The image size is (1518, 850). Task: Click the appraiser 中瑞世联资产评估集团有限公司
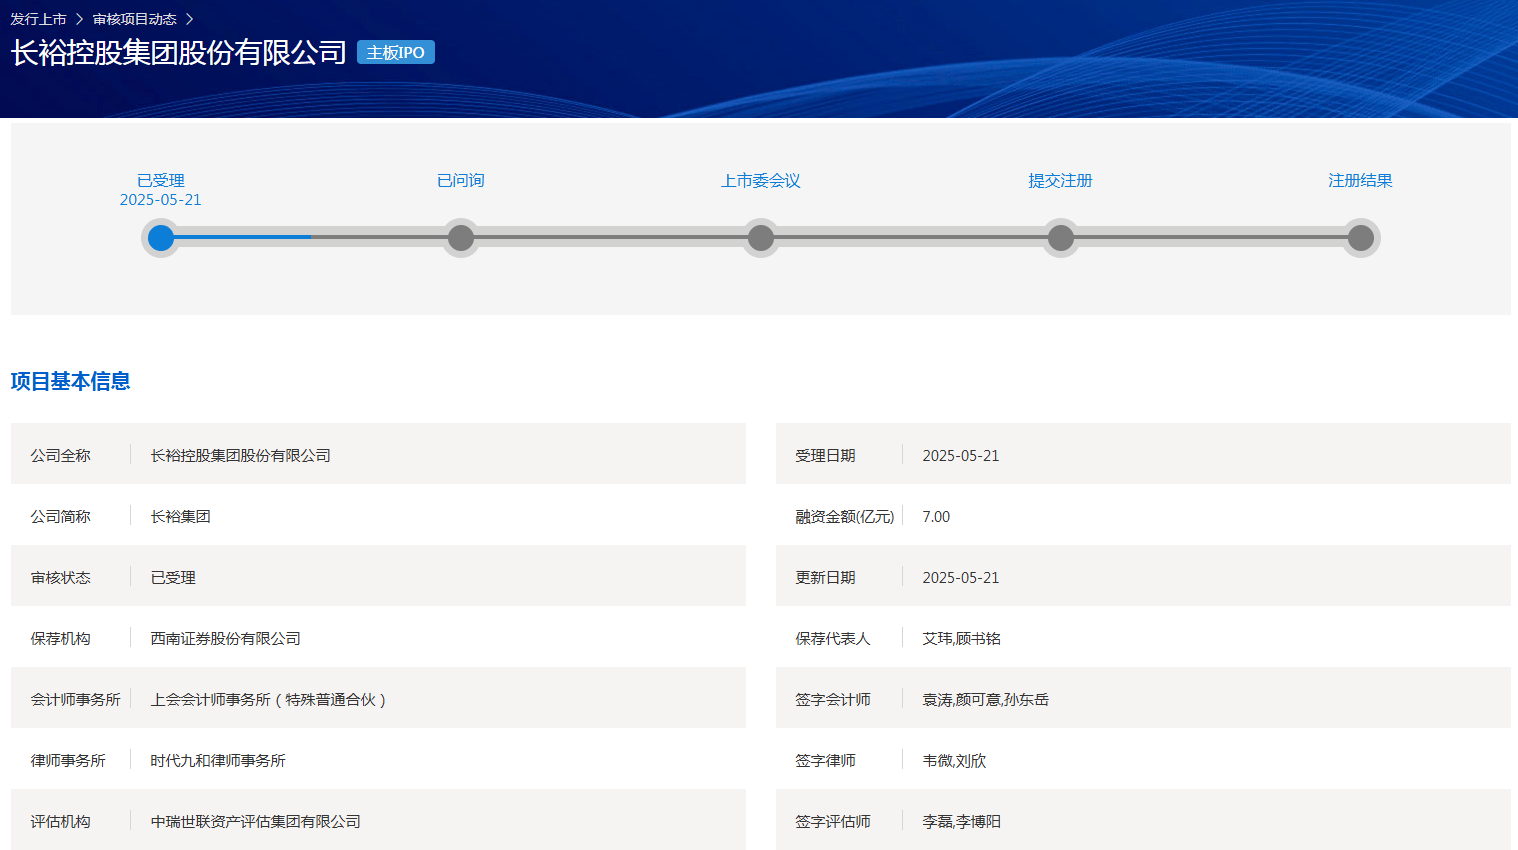coord(256,821)
